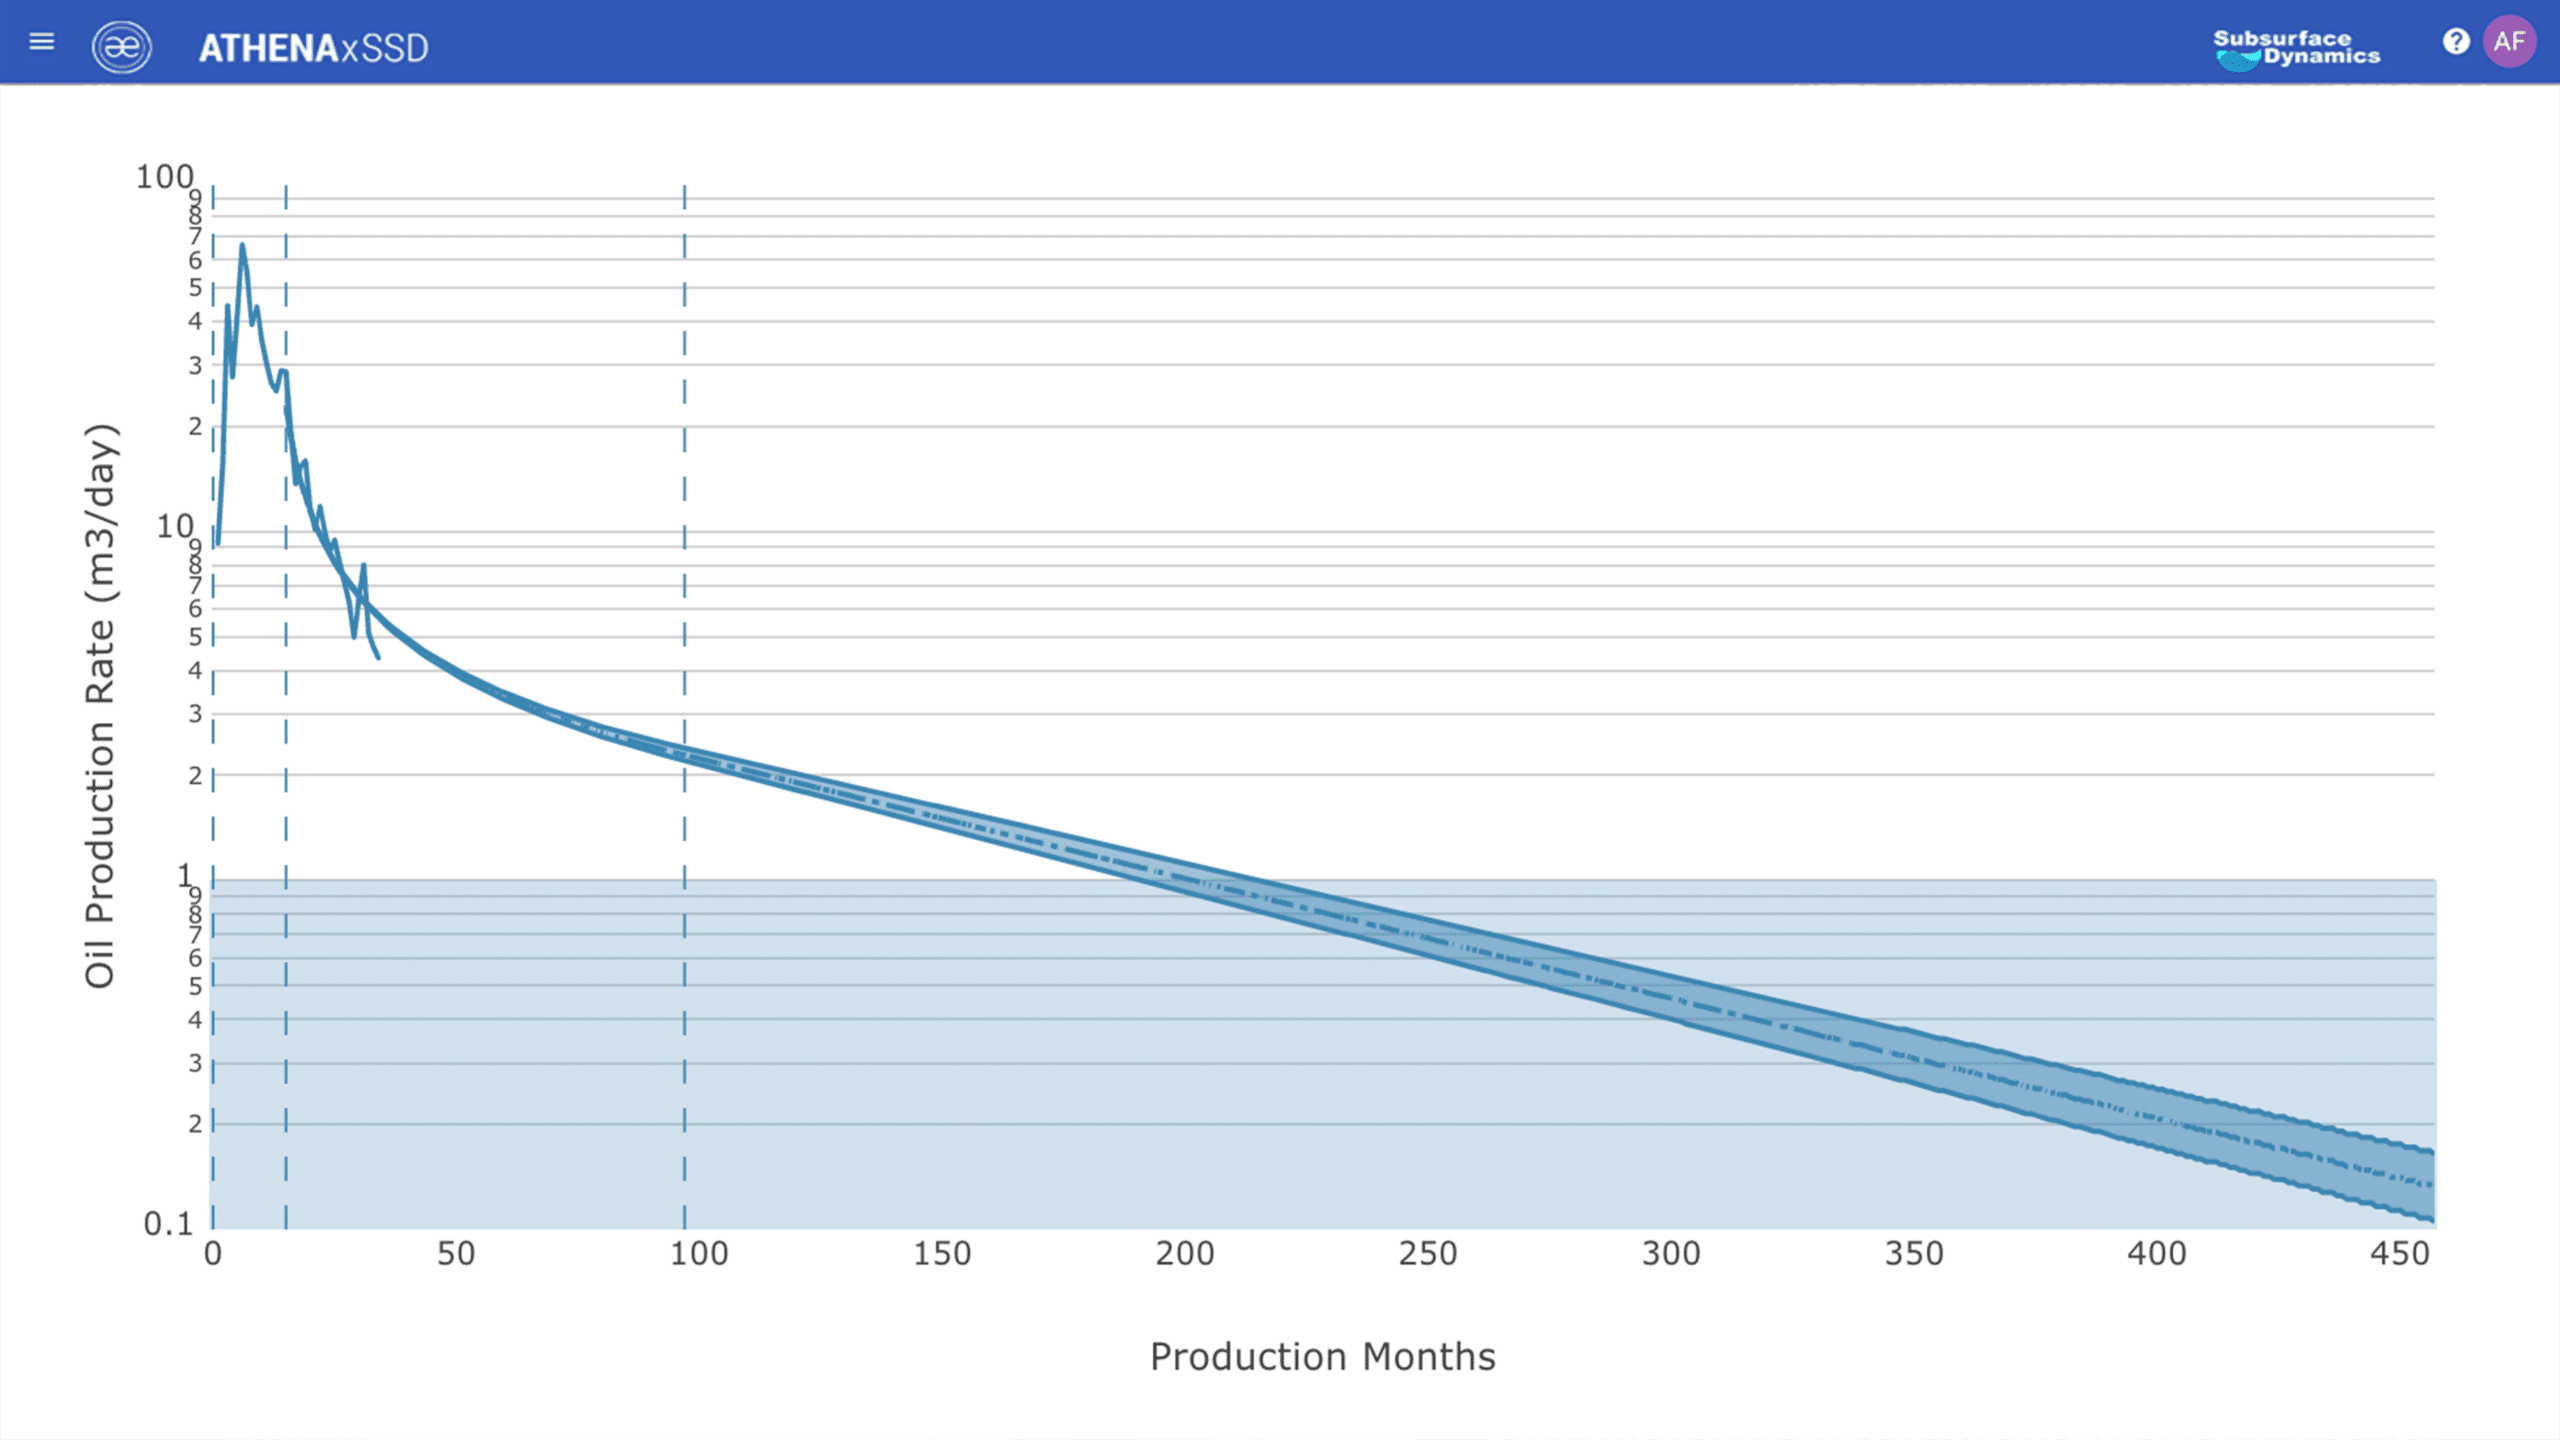Click the circular Athena logo icon

(122, 47)
